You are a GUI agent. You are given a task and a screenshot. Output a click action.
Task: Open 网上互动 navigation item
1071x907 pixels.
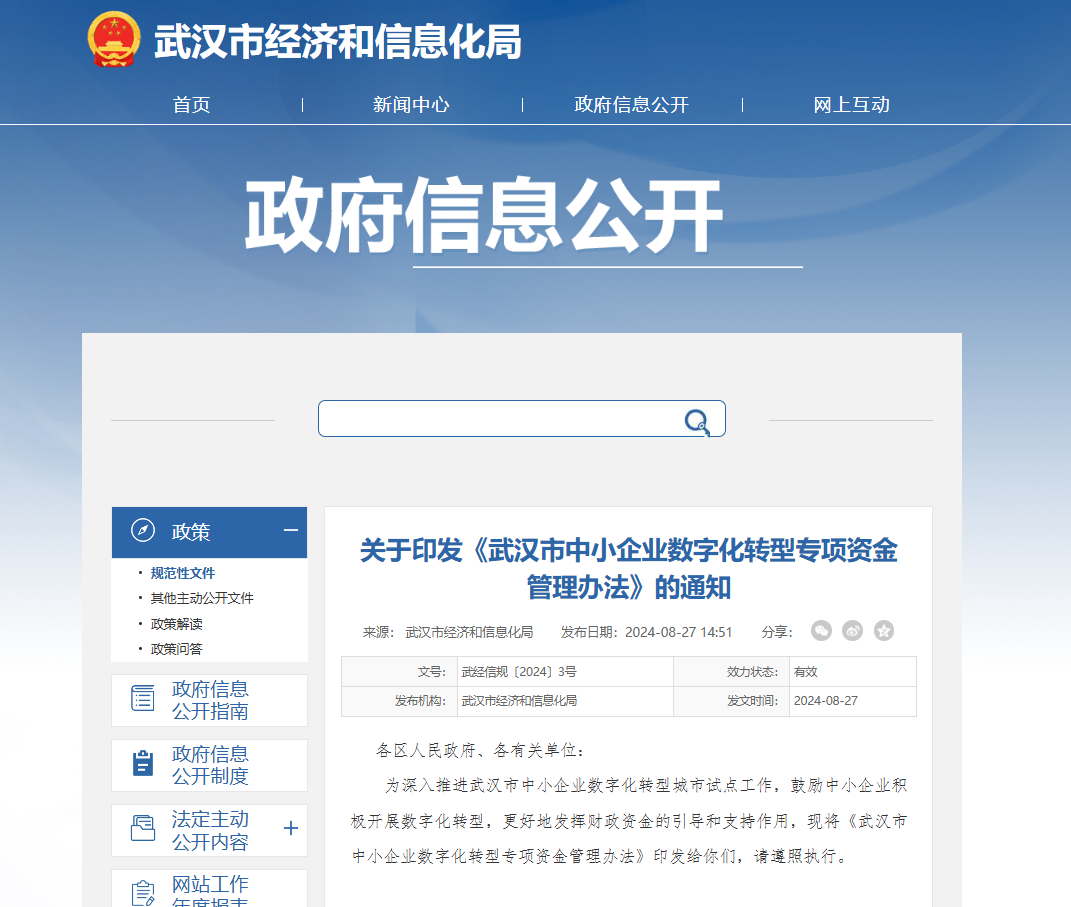[851, 105]
